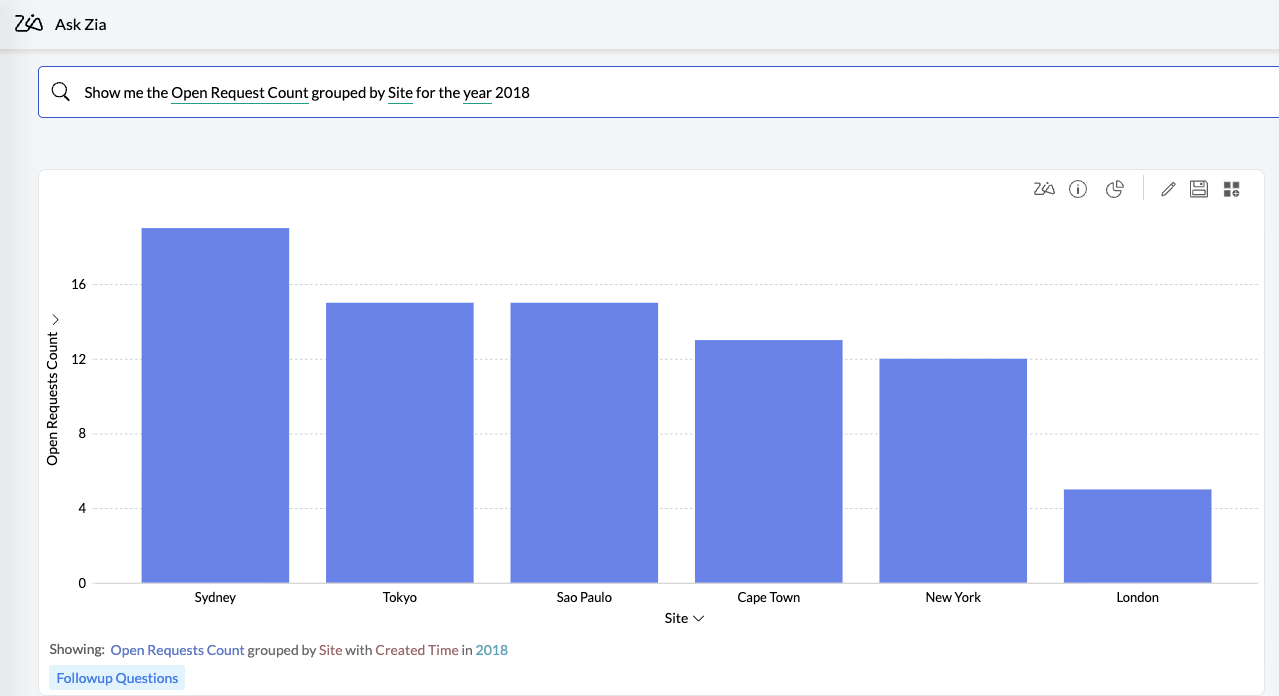The height and width of the screenshot is (696, 1279).
Task: Click the 2018 year link
Action: (491, 650)
